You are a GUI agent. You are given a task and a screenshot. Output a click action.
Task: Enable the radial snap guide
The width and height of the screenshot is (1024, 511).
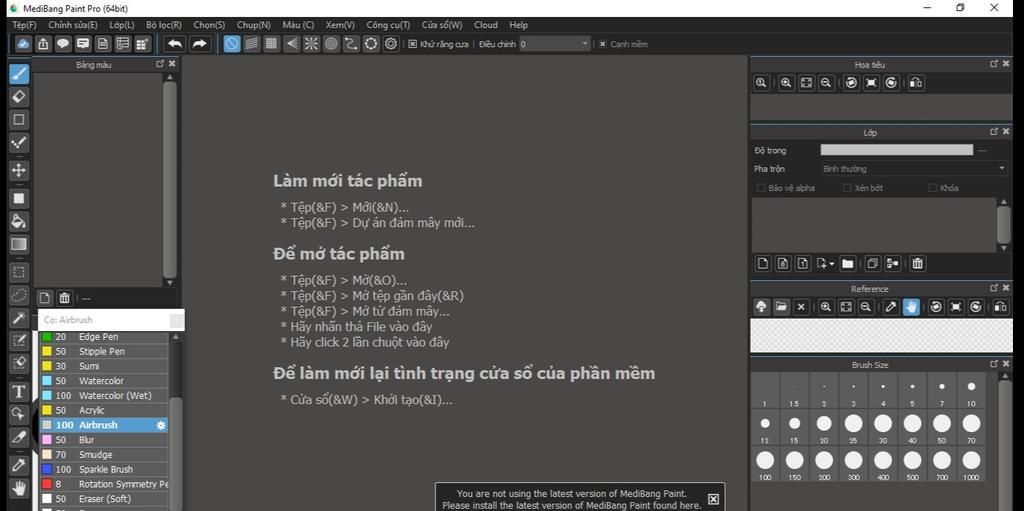coord(312,44)
